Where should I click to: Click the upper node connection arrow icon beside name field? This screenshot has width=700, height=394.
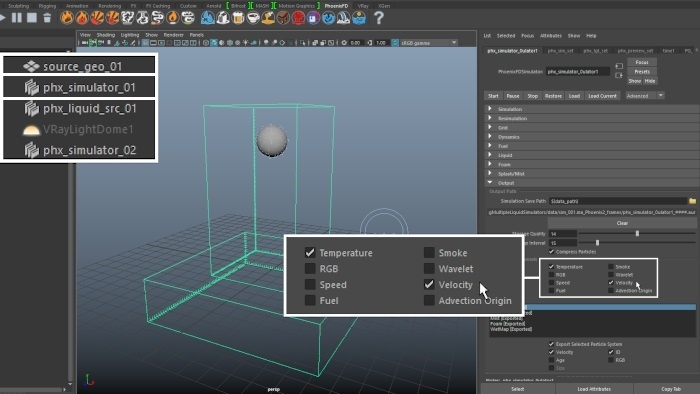pos(619,66)
